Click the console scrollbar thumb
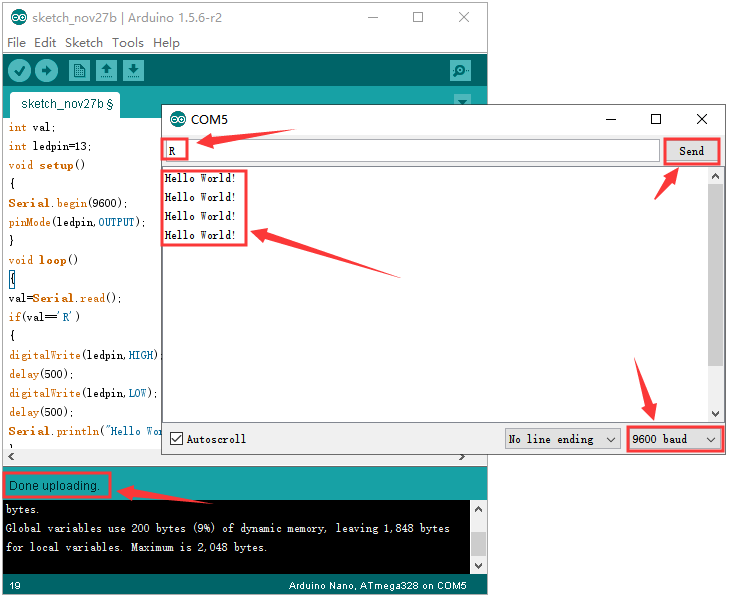 pos(478,544)
